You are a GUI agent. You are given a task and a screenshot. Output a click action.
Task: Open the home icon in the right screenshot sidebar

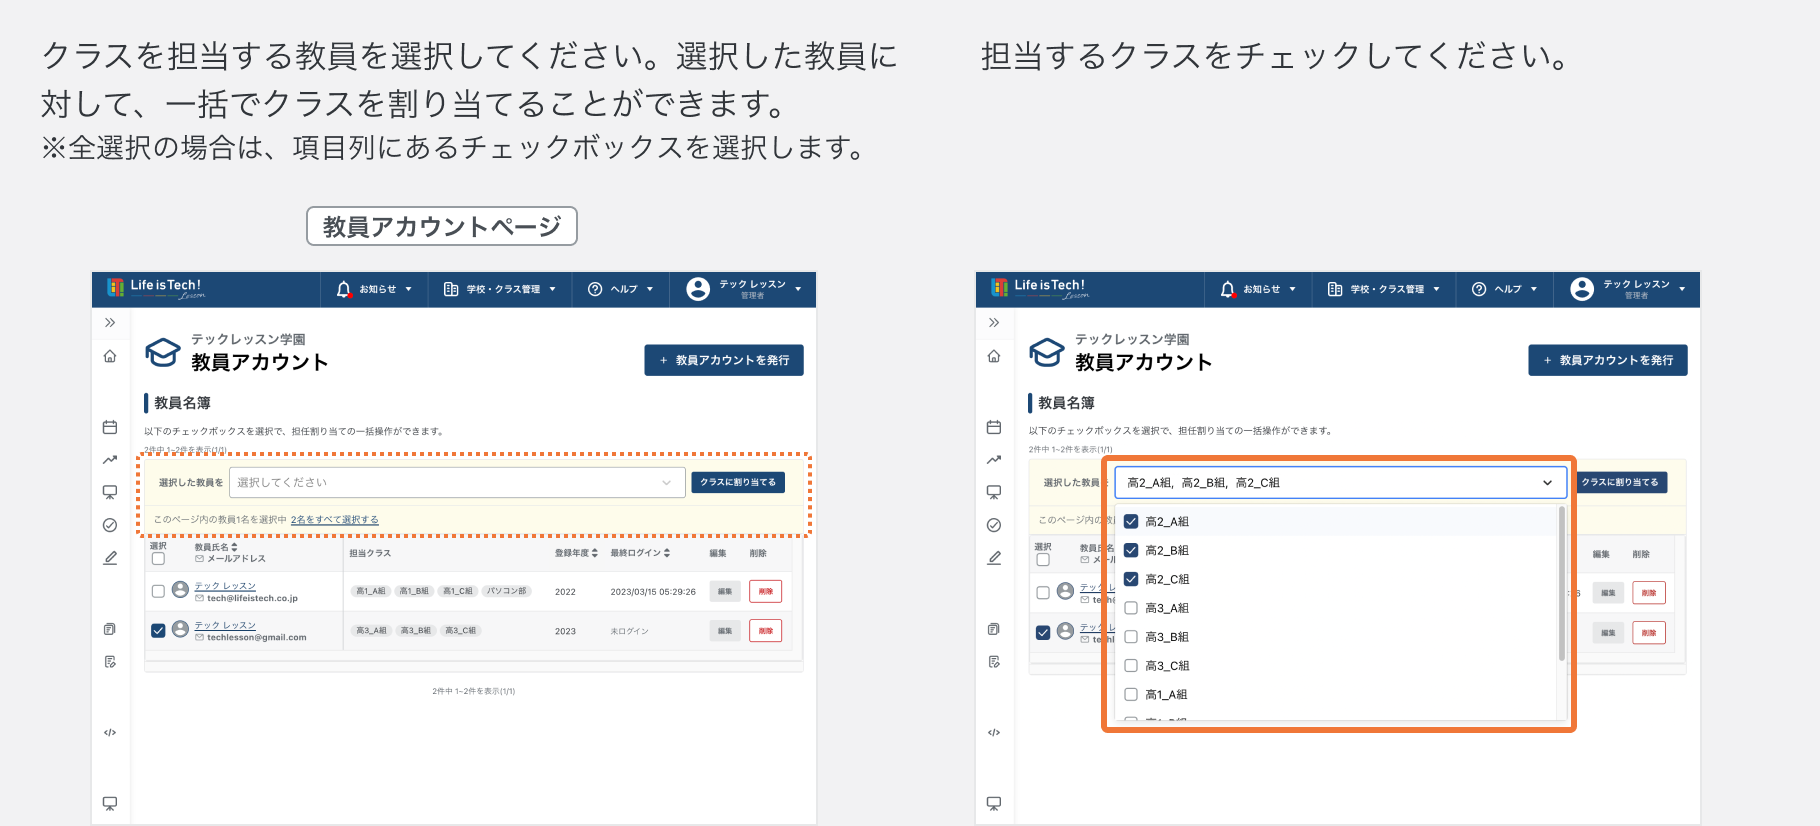point(994,356)
